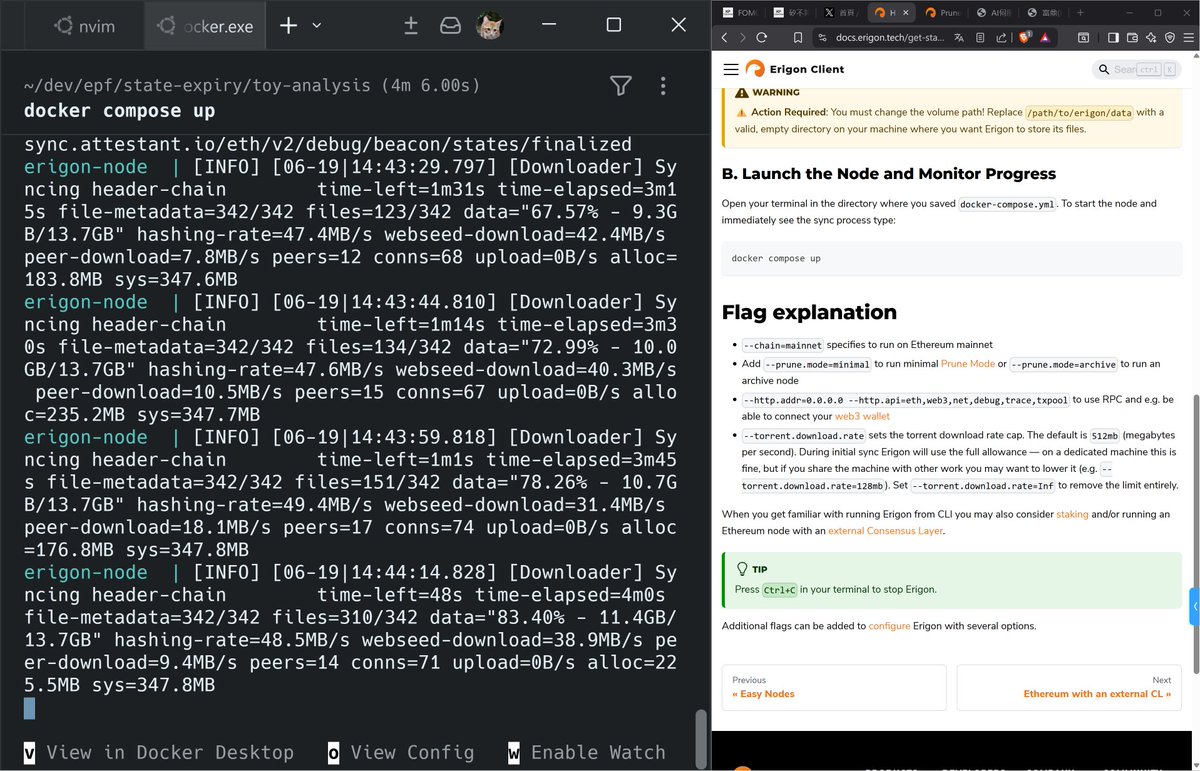The height and width of the screenshot is (771, 1200).
Task: Go forward in the browser
Action: tap(742, 38)
